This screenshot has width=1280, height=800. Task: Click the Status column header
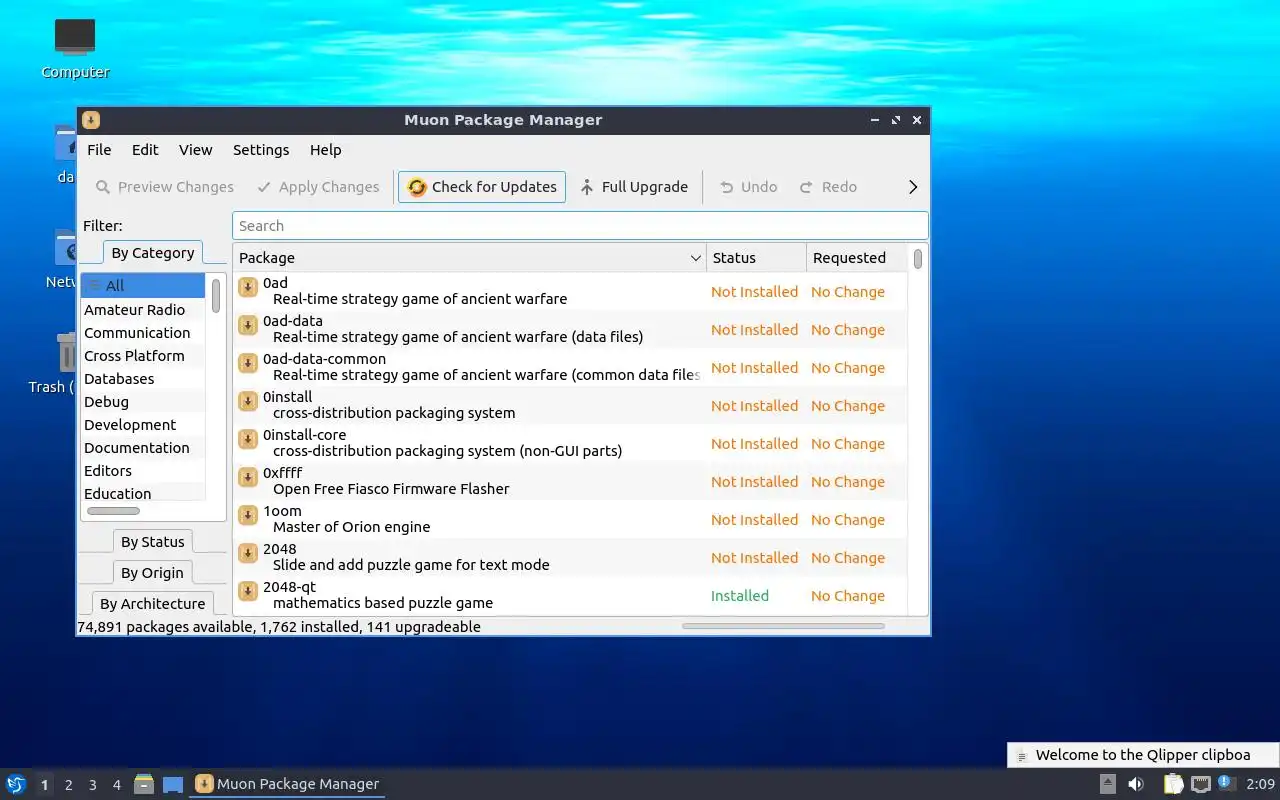(756, 258)
